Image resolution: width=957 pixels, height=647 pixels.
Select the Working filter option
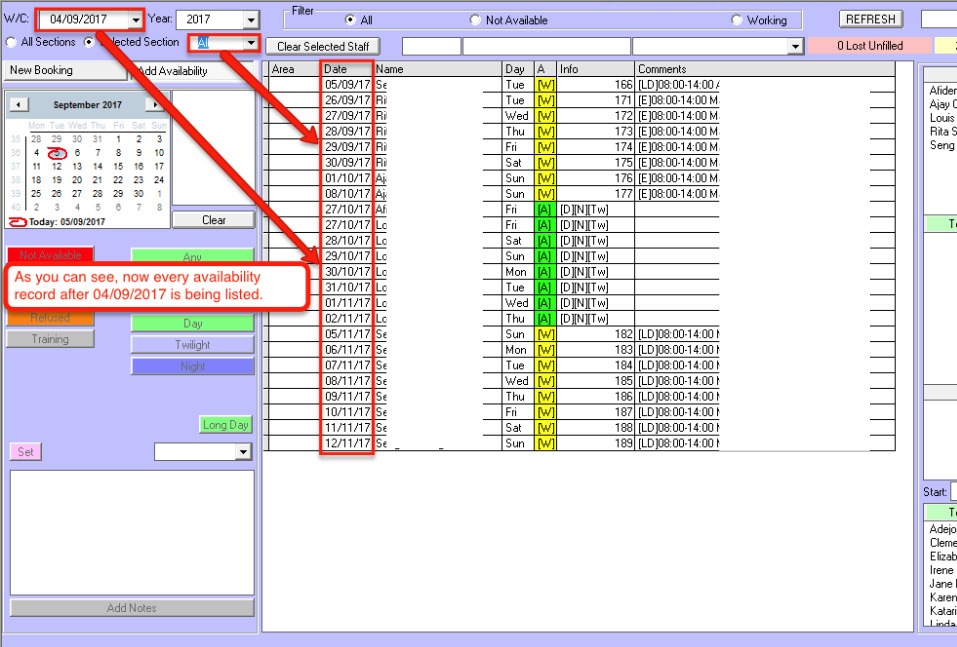[737, 20]
